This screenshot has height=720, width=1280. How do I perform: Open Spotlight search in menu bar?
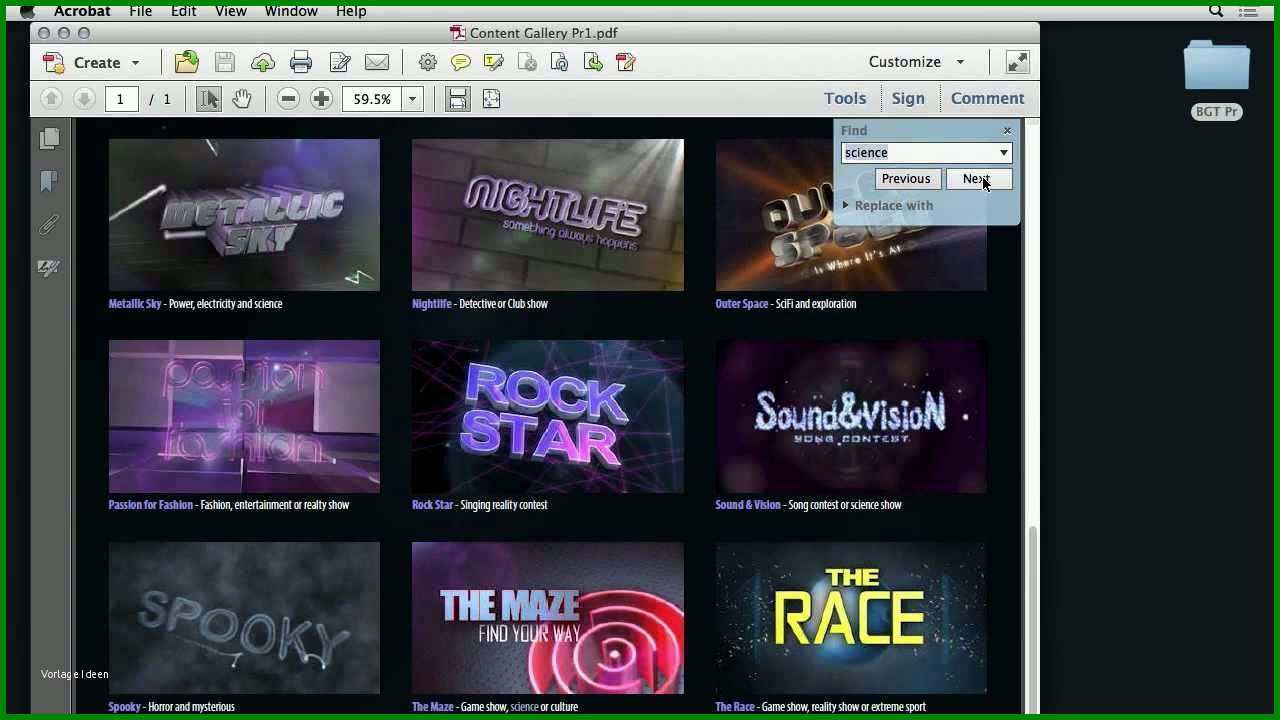pyautogui.click(x=1216, y=11)
